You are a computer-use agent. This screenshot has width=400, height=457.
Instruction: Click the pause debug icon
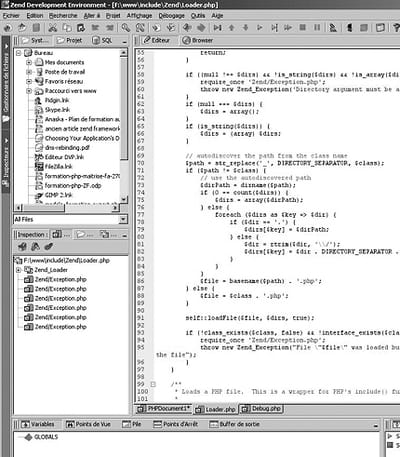click(x=317, y=27)
